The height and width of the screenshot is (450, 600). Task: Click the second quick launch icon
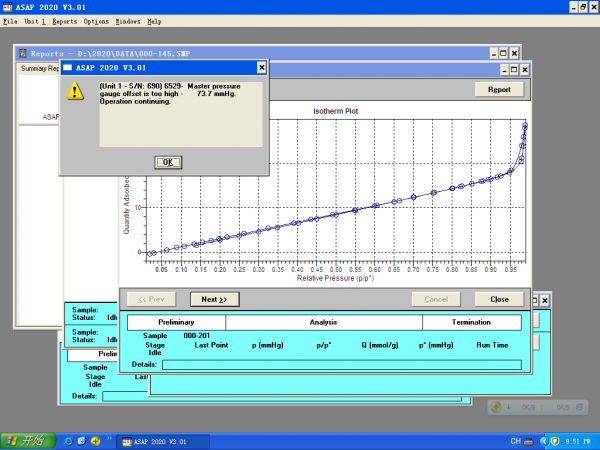pyautogui.click(x=82, y=441)
